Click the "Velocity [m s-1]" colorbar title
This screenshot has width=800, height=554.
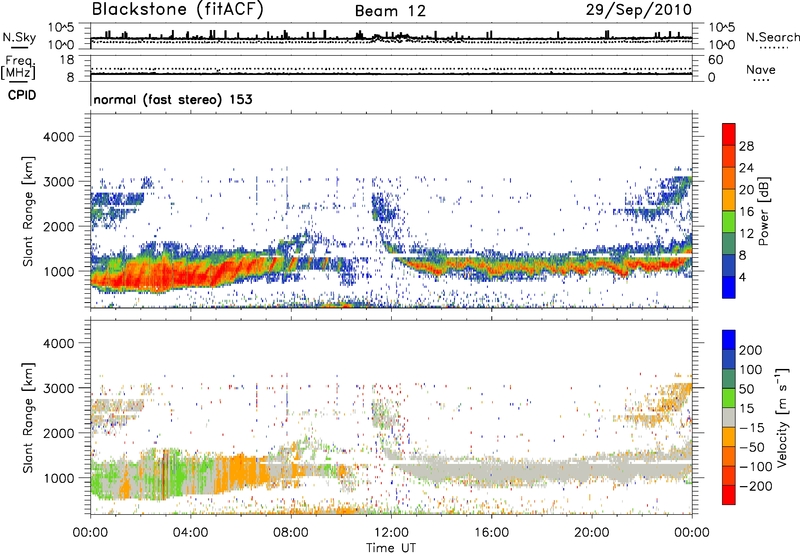(783, 417)
